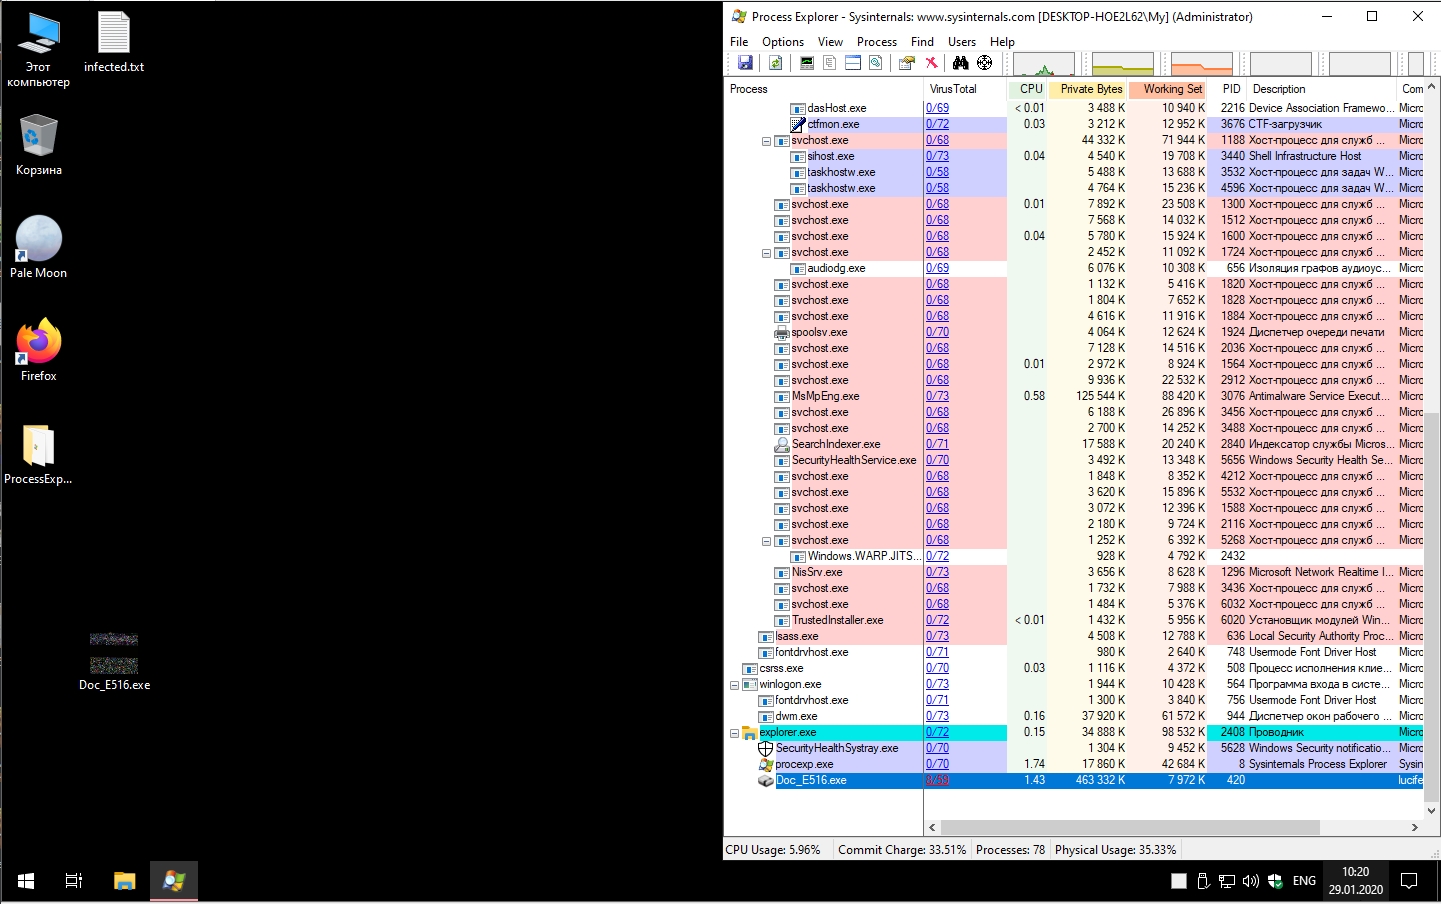
Task: Collapse the svchost.exe node containing Windows.WARP.JITS
Action: tap(766, 541)
